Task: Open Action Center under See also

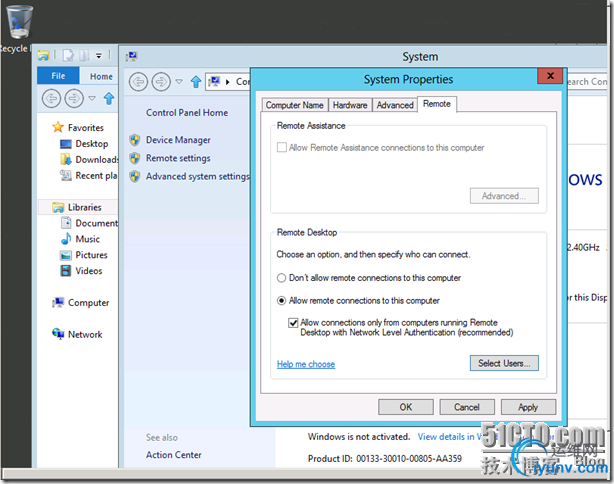Action: click(173, 455)
